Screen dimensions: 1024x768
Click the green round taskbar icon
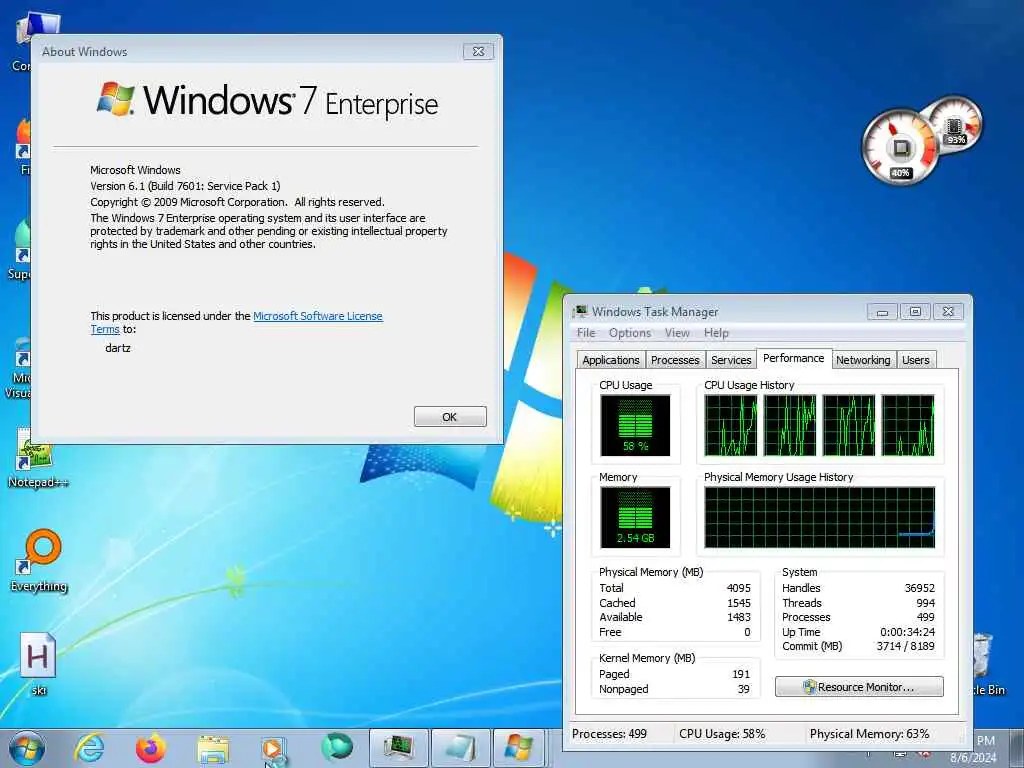[337, 747]
